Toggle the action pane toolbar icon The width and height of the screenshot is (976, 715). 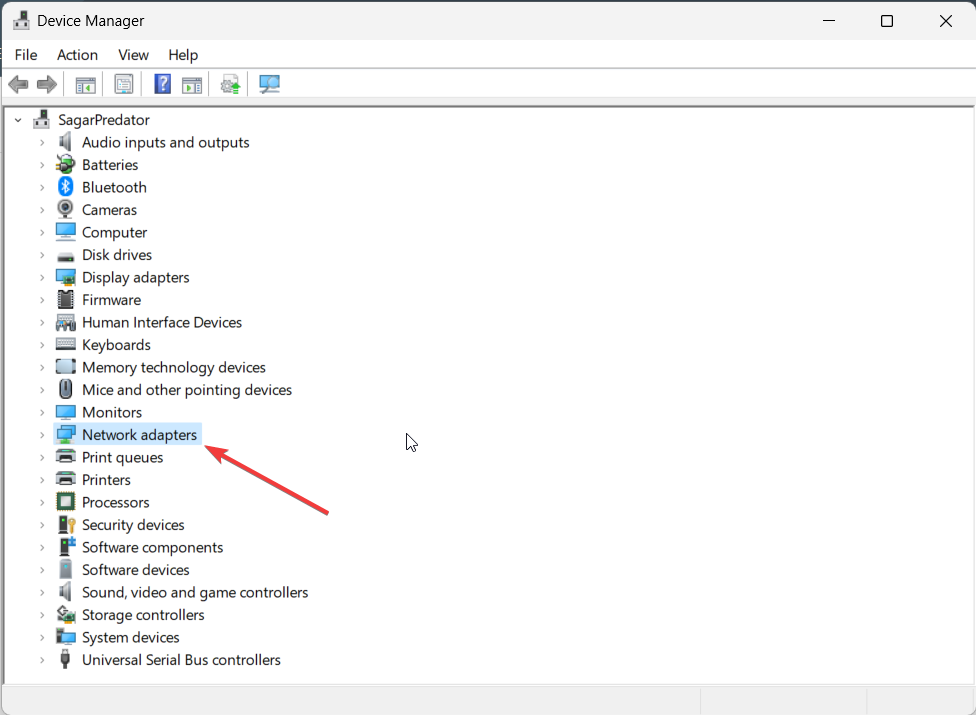pos(192,85)
